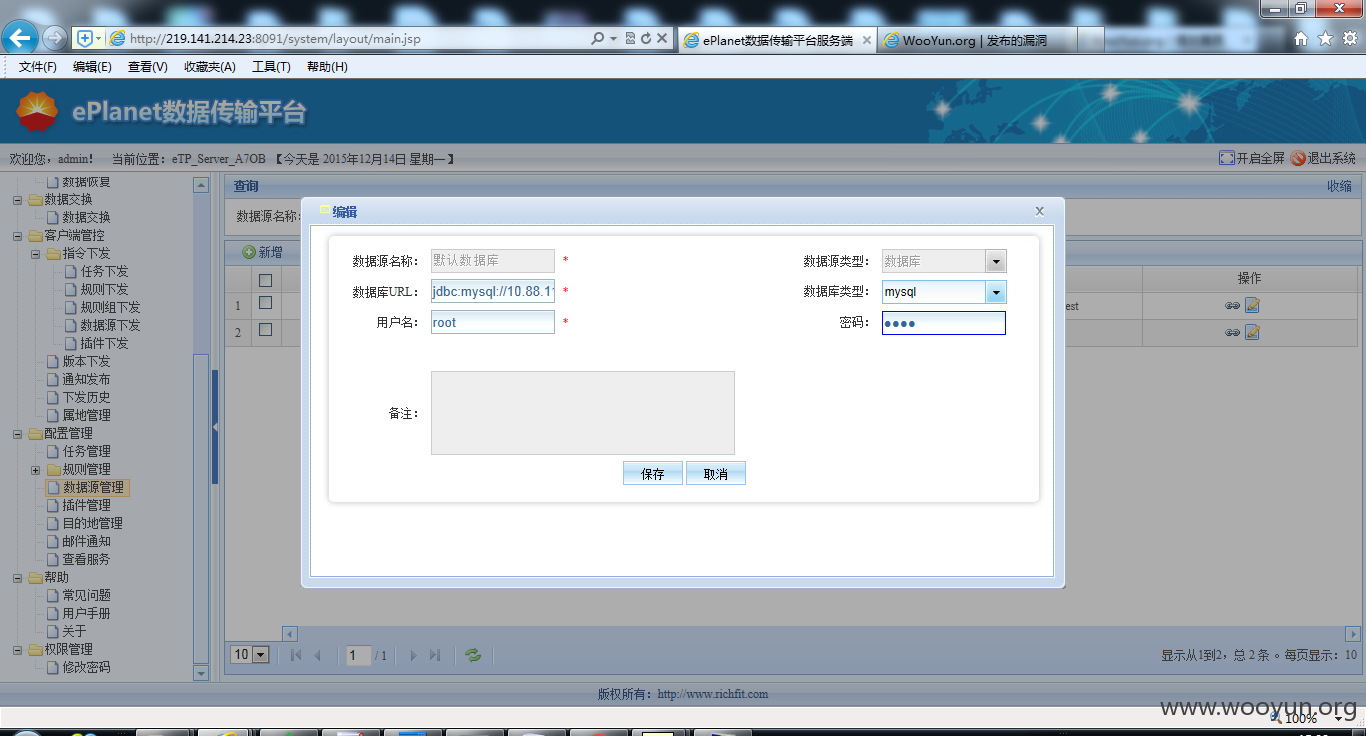Click 数据库URL input field
Viewport: 1366px width, 736px height.
tap(493, 292)
